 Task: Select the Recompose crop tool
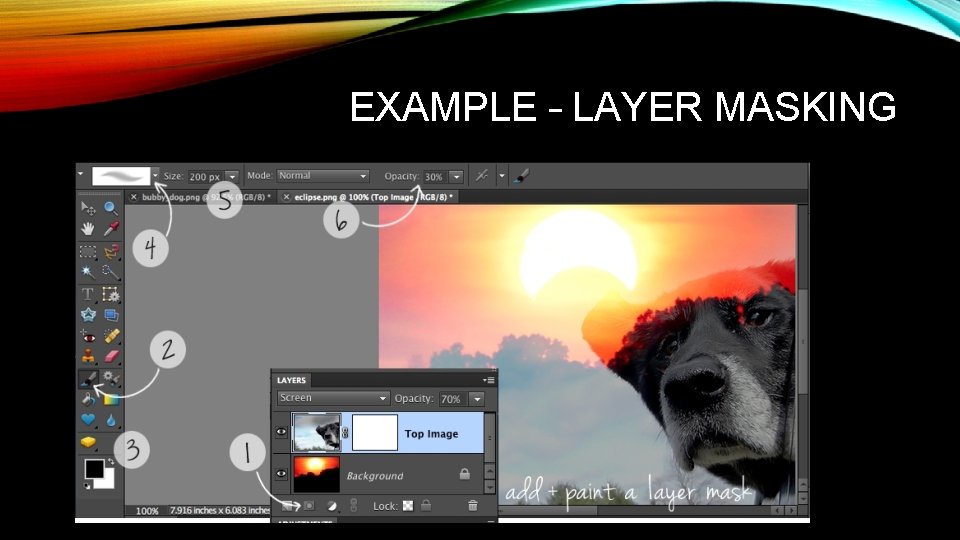click(111, 294)
